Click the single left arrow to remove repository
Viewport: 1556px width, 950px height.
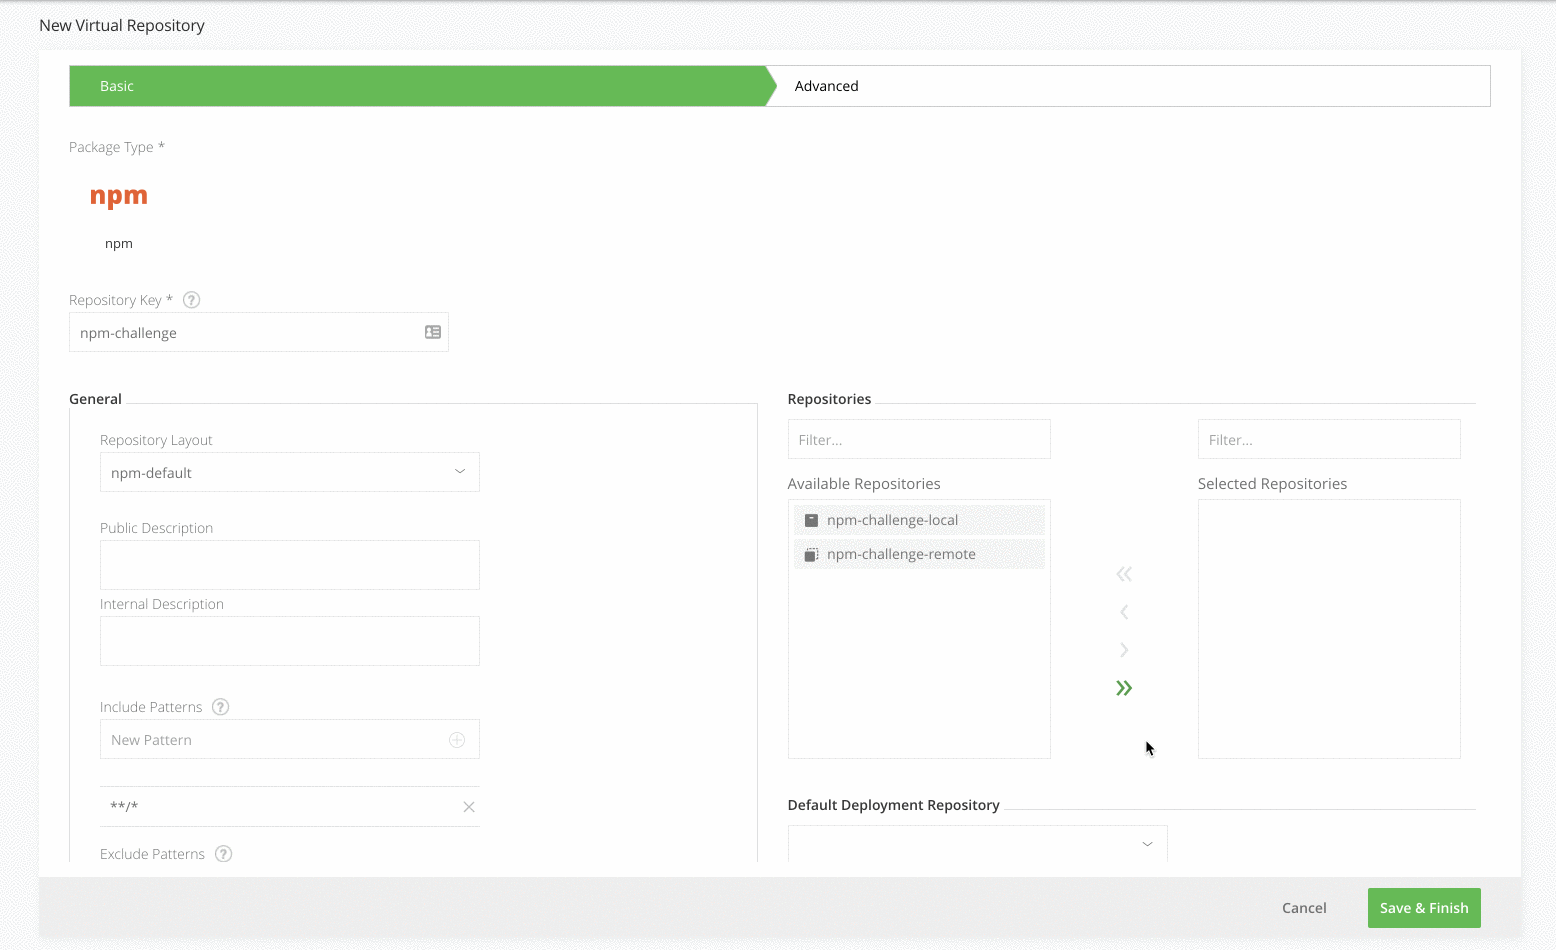(x=1124, y=612)
